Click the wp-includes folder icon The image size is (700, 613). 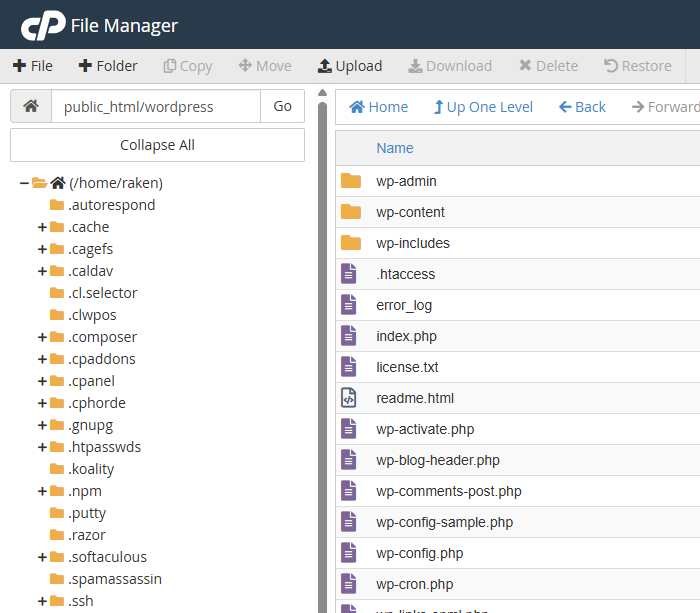tap(351, 243)
